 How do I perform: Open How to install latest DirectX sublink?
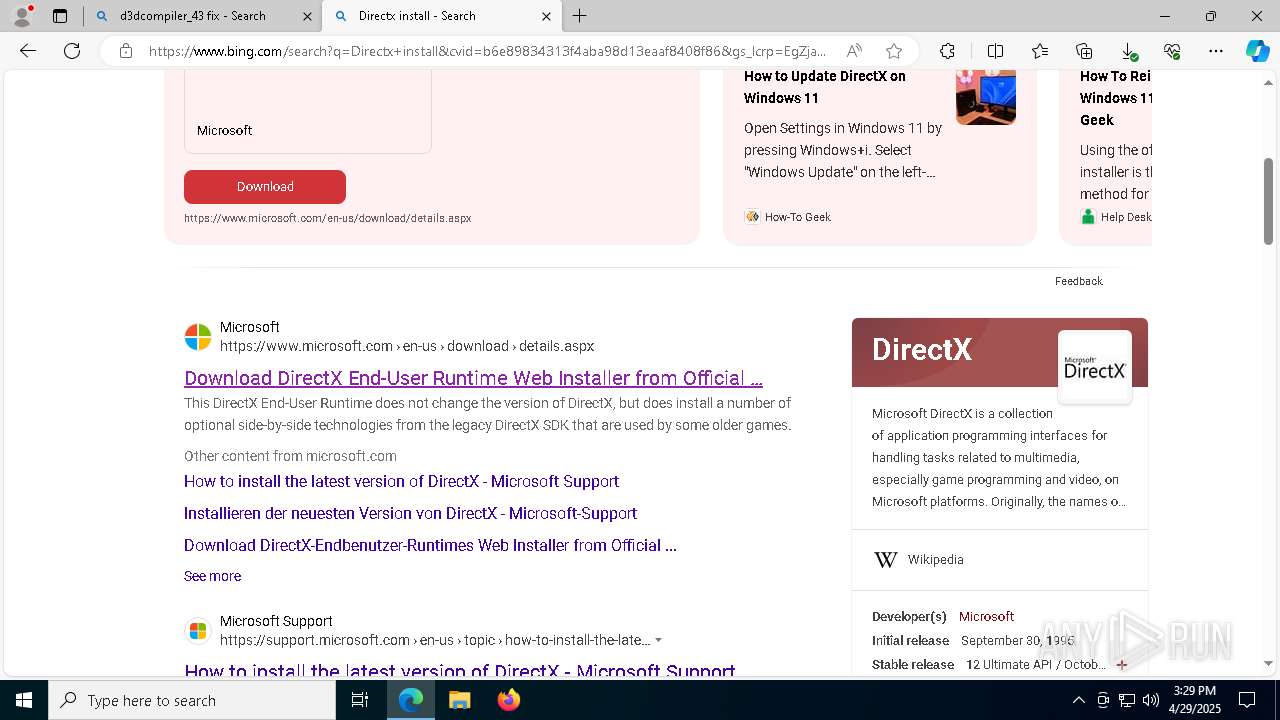click(401, 481)
